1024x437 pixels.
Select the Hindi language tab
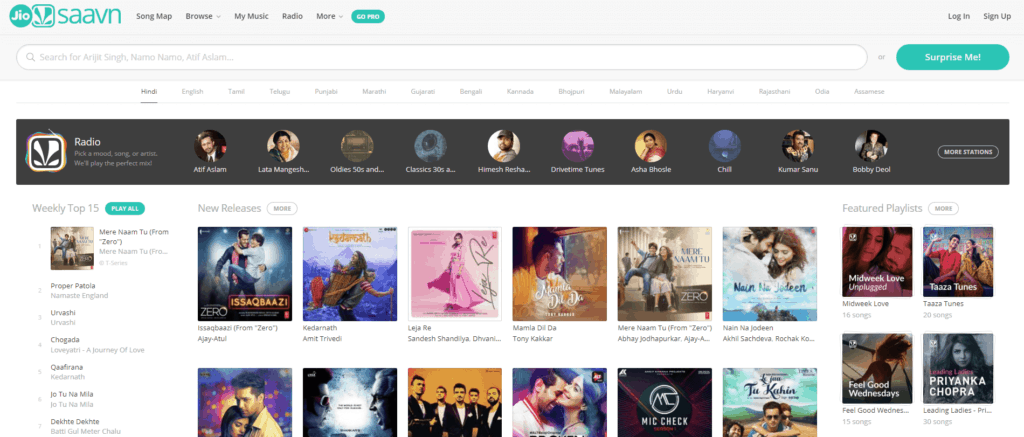(149, 91)
